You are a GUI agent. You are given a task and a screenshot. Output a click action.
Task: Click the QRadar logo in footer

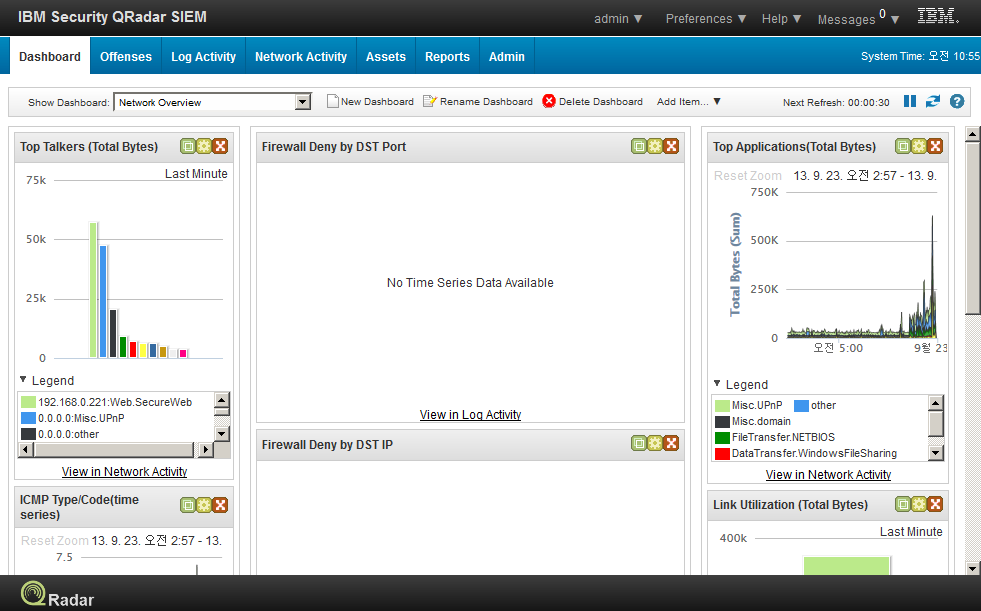pyautogui.click(x=57, y=595)
